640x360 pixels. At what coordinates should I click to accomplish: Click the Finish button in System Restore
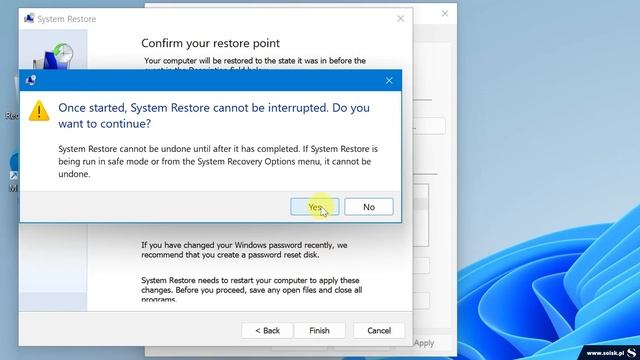click(319, 331)
